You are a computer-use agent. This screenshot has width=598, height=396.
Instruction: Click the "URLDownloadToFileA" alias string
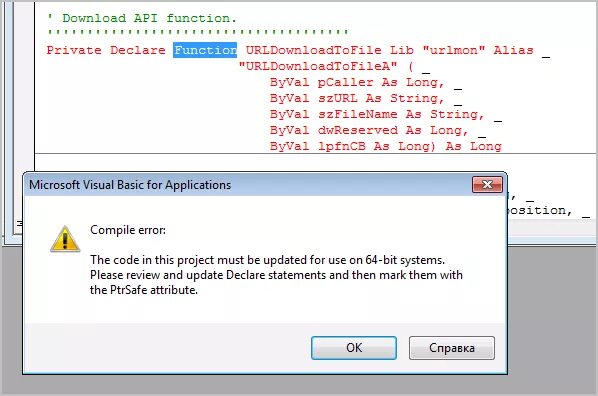coord(318,66)
